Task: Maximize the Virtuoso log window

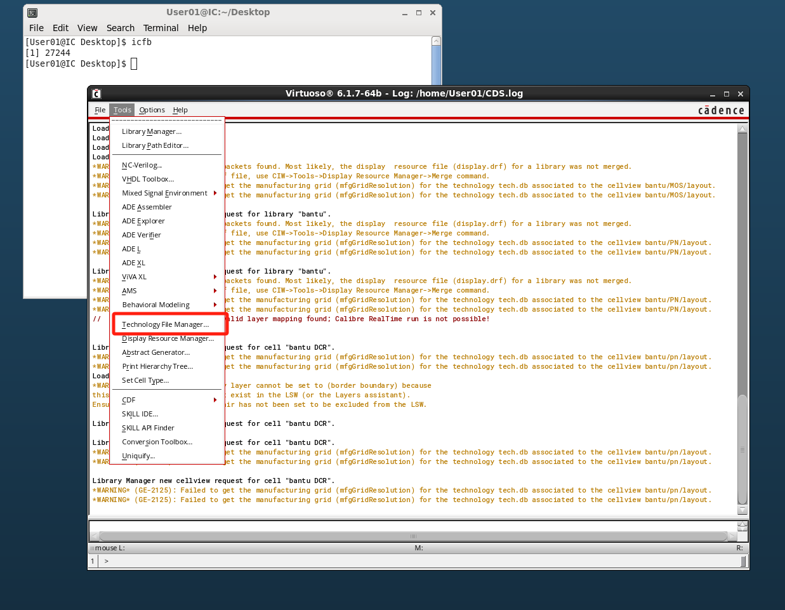Action: click(726, 94)
